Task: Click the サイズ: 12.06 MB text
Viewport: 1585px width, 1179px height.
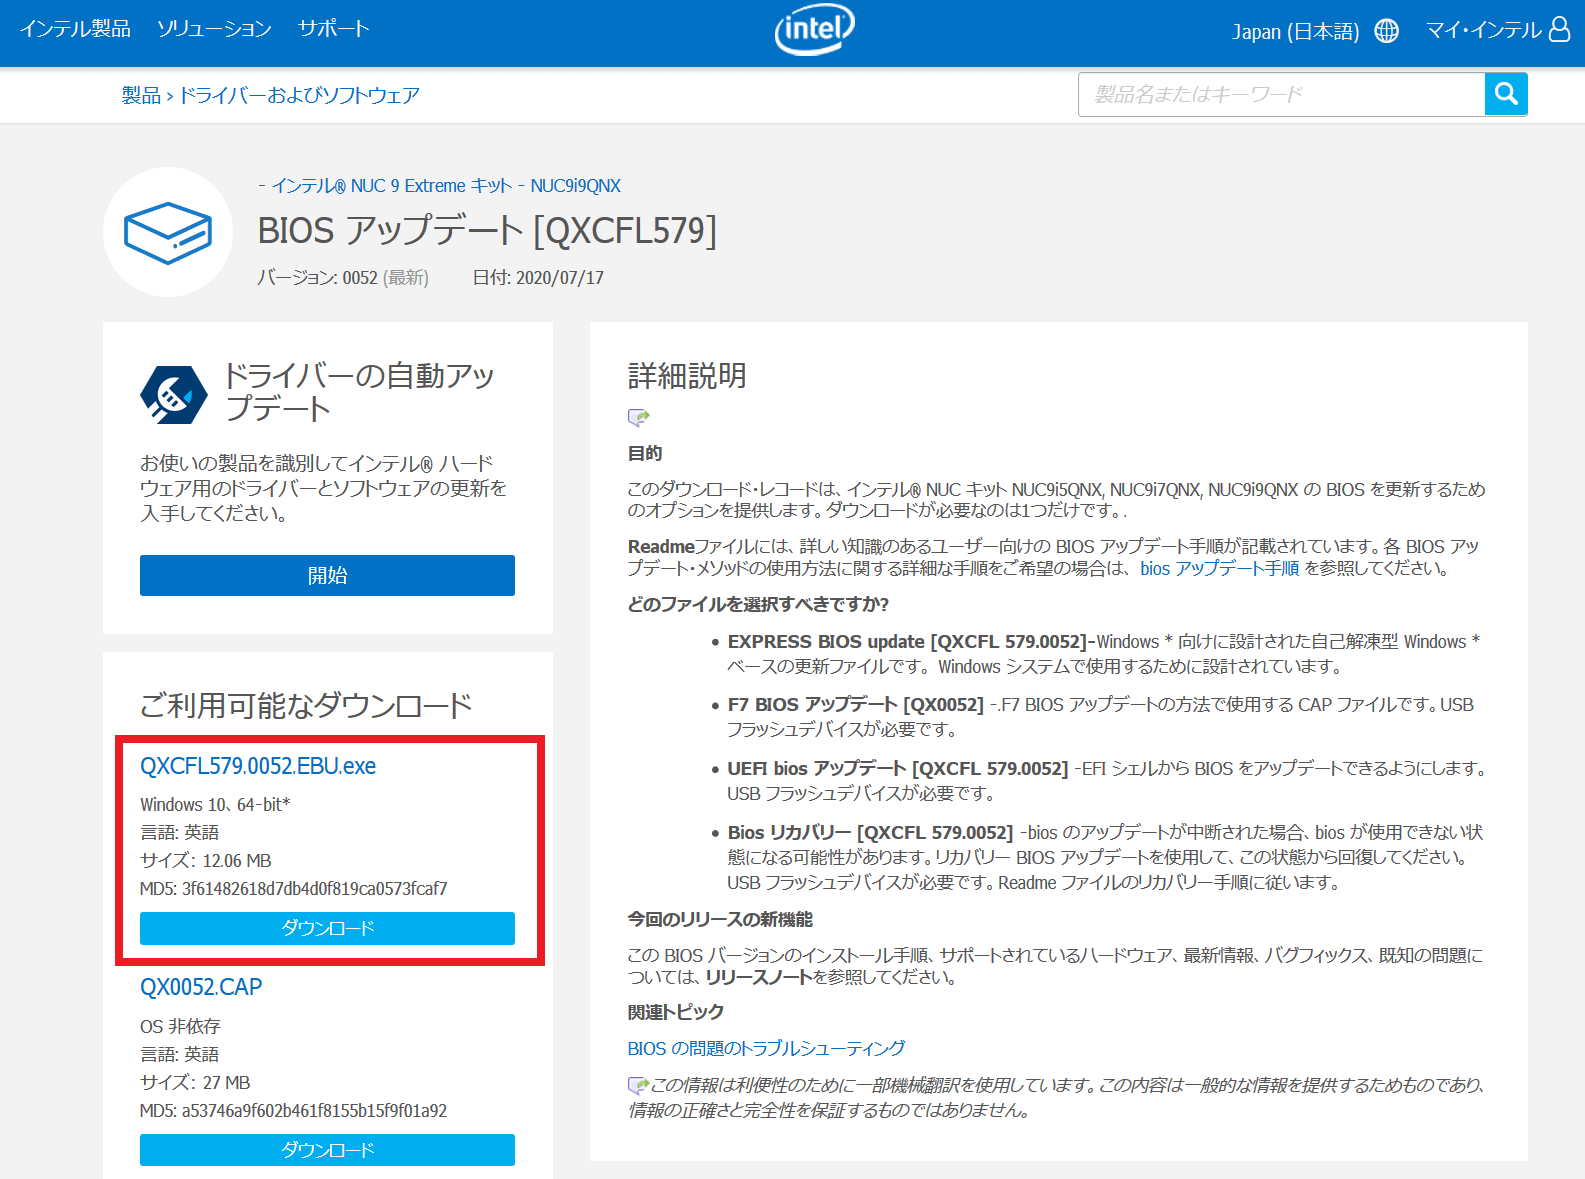Action: click(x=206, y=861)
